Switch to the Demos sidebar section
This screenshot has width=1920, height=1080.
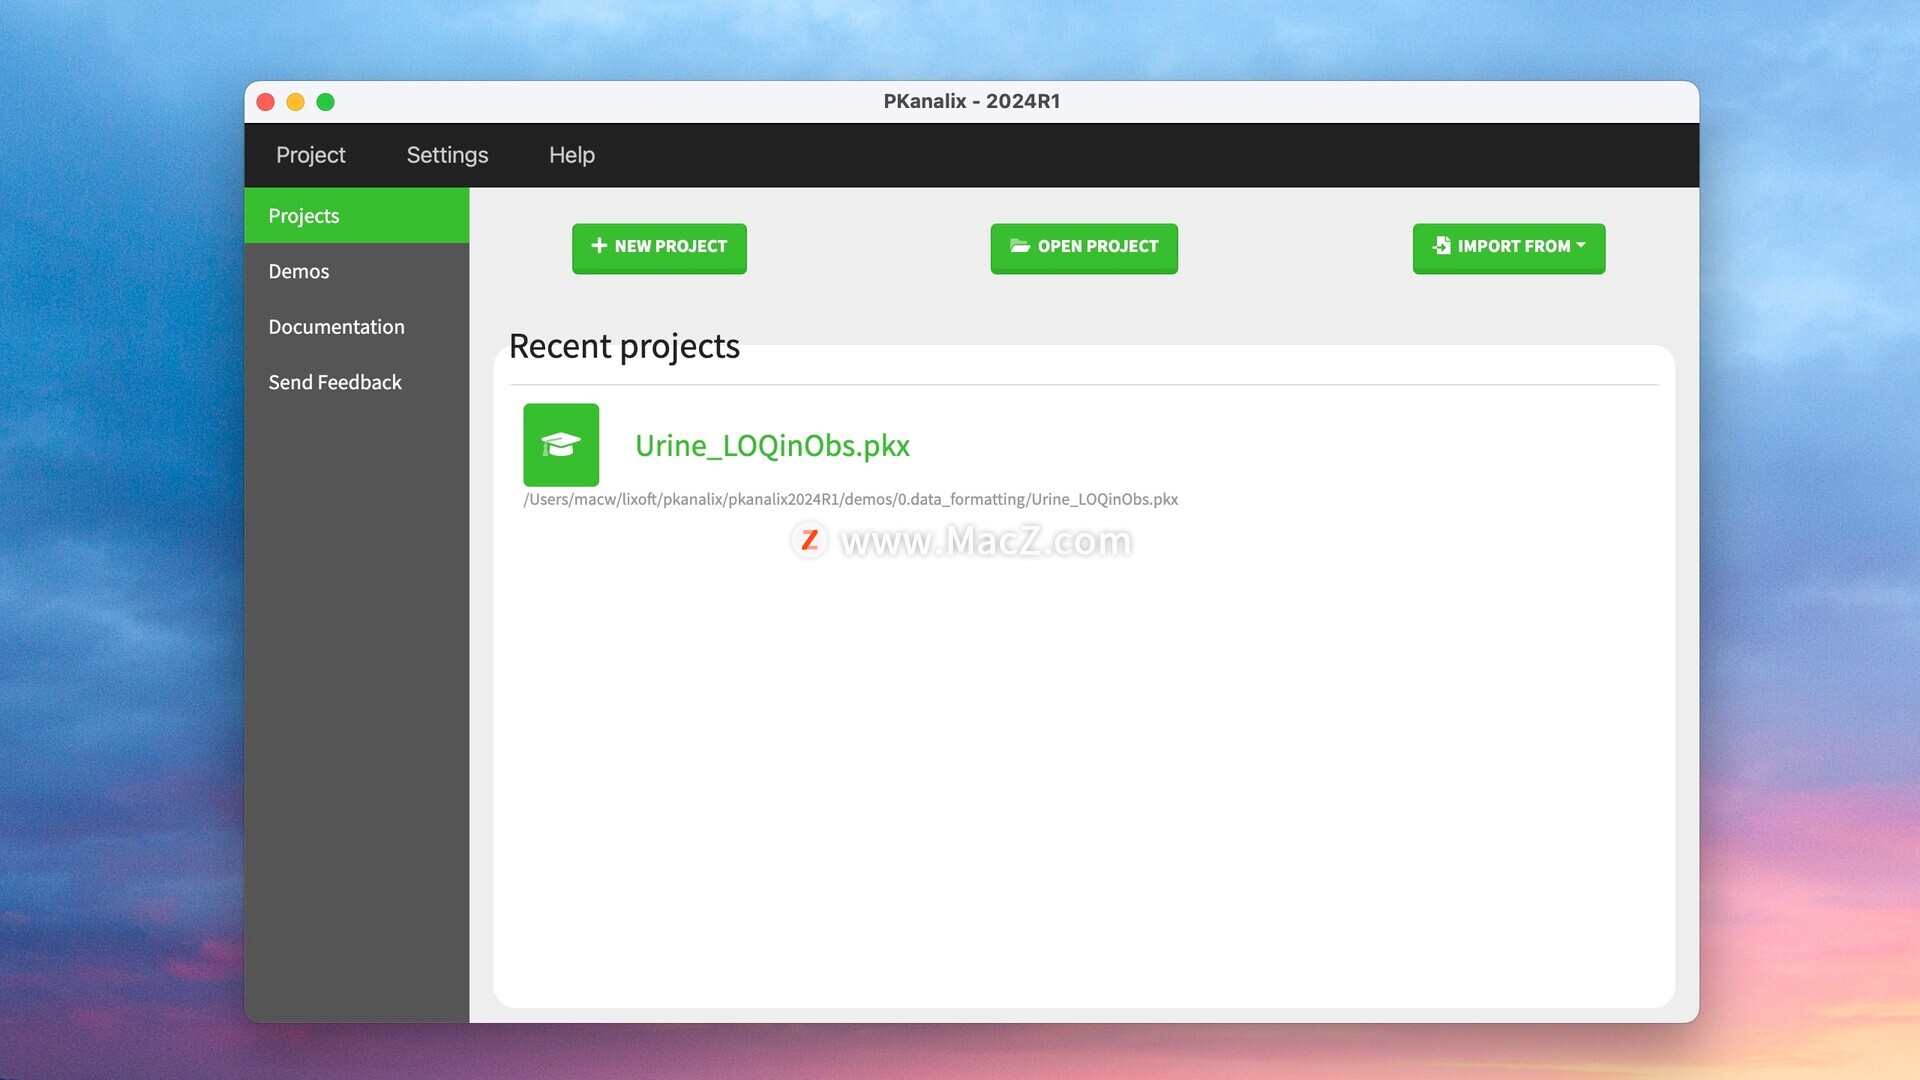299,271
